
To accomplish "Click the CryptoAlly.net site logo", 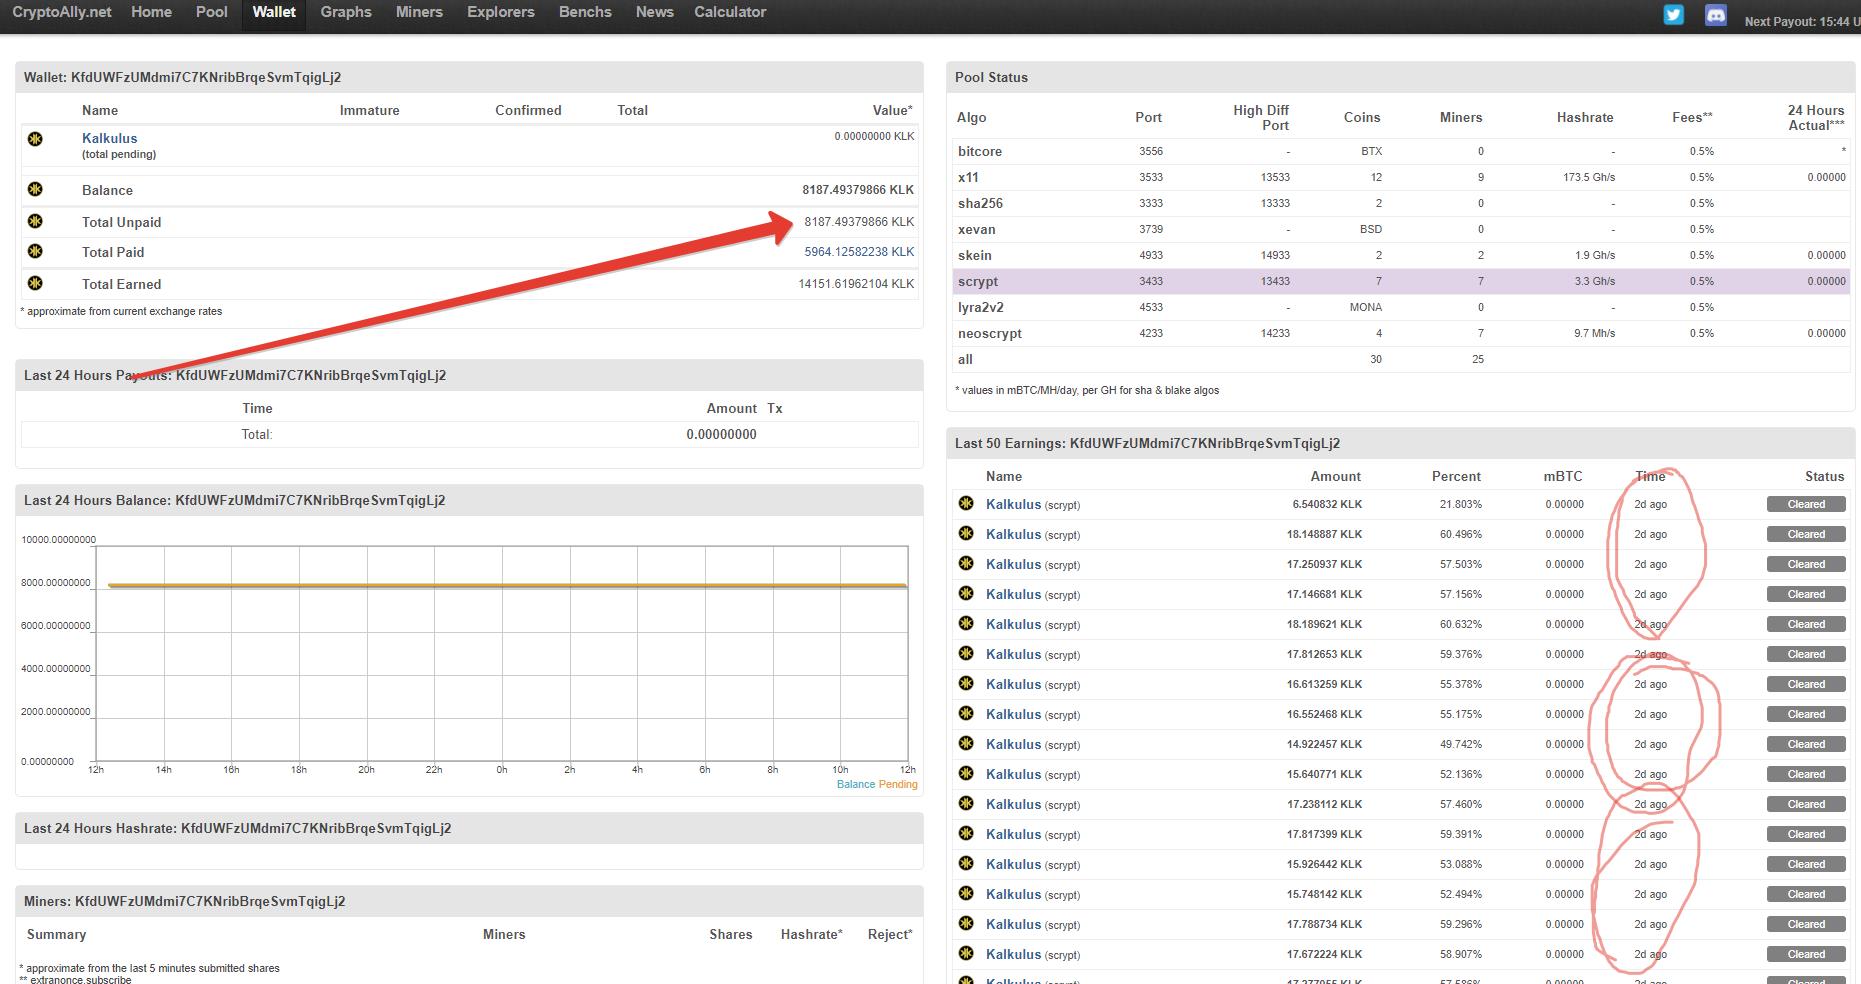I will pyautogui.click(x=62, y=12).
